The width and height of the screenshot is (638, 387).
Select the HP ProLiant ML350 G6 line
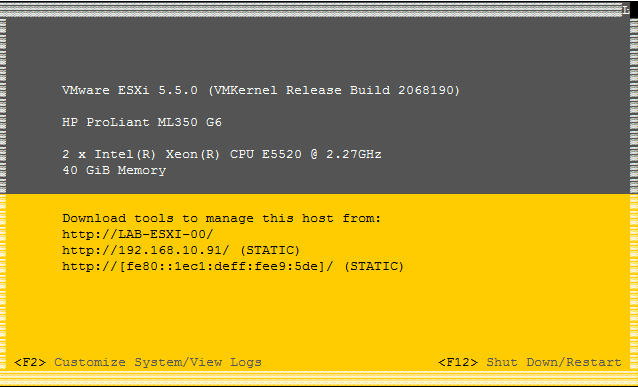[142, 122]
